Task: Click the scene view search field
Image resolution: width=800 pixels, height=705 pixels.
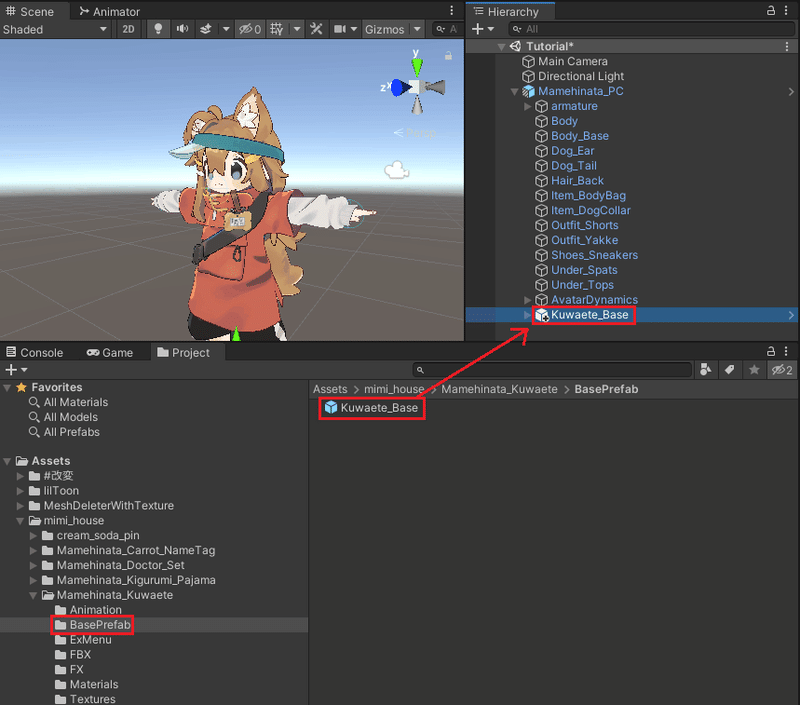Action: [x=447, y=29]
